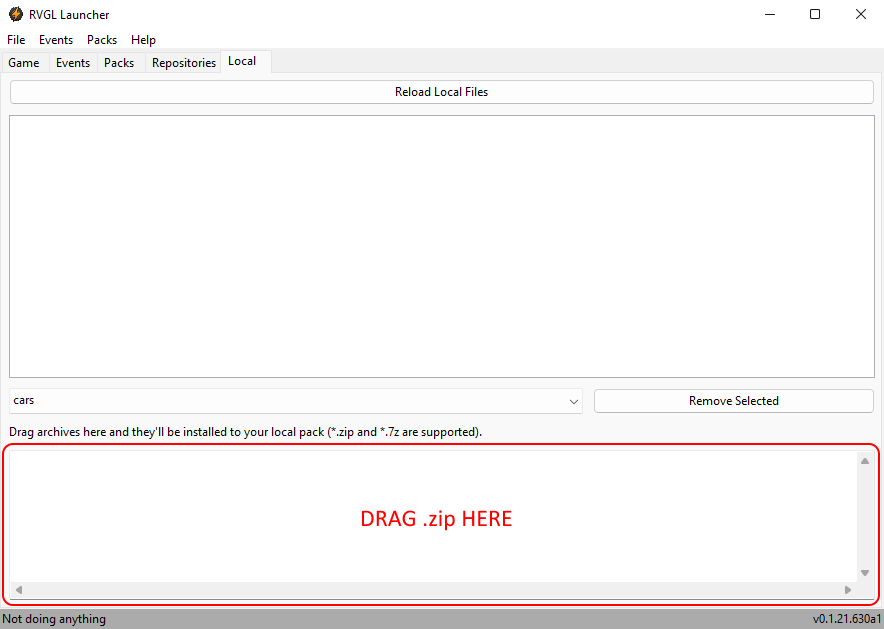Click the scroll up arrow in drop area
This screenshot has height=629, width=884.
click(x=865, y=461)
